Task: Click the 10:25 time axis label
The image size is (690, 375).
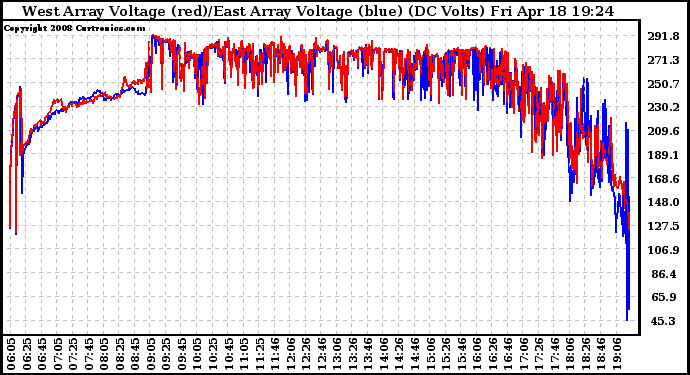Action: click(x=213, y=354)
